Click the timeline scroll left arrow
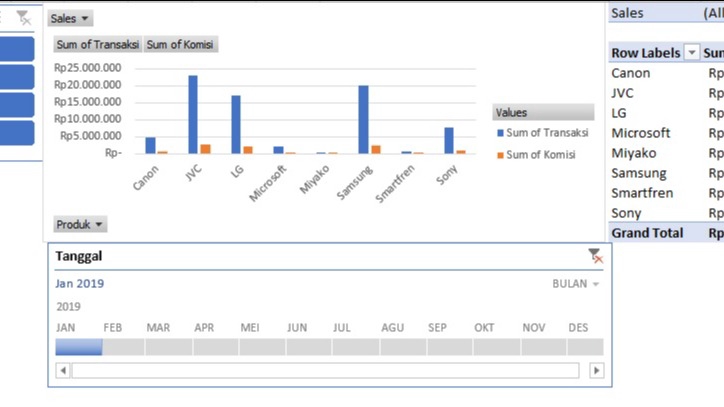This screenshot has height=407, width=724. click(63, 371)
